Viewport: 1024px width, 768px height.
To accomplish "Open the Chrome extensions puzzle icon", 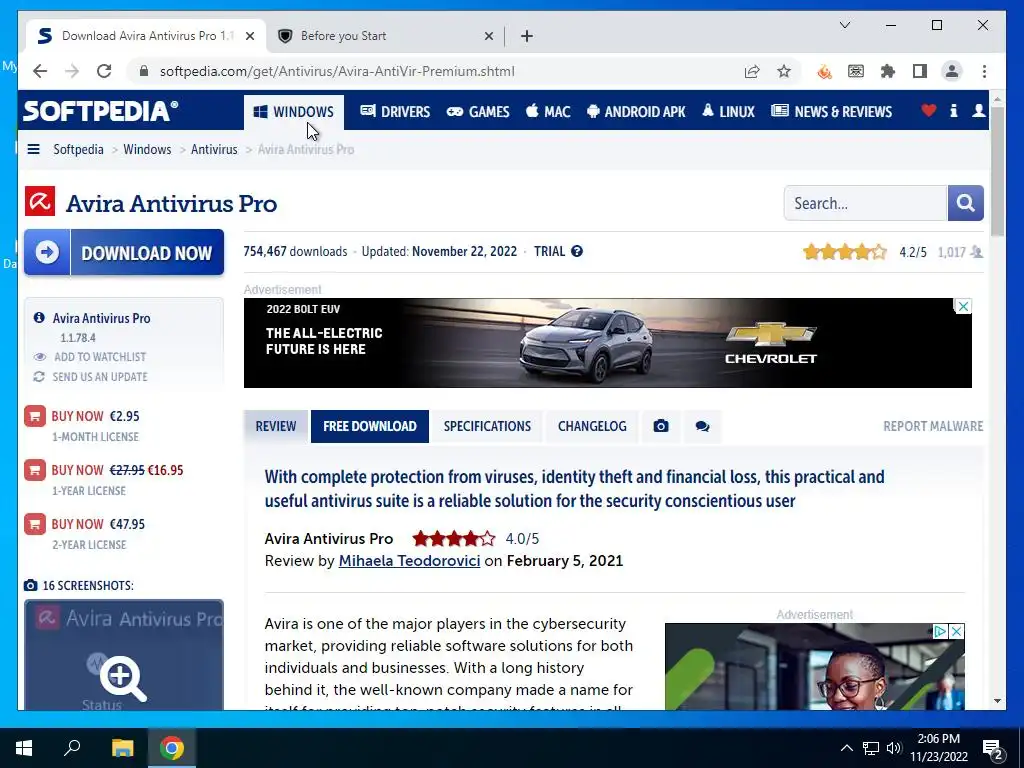I will [x=888, y=72].
